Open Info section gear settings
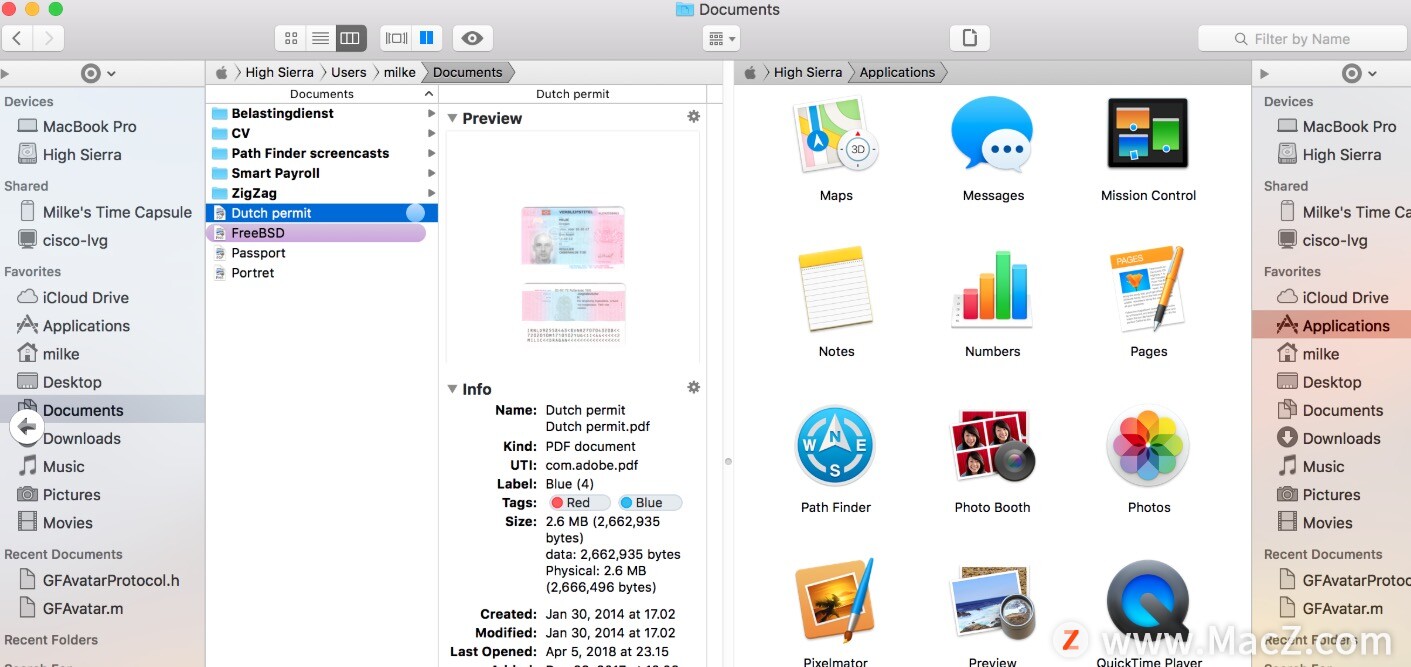Image resolution: width=1411 pixels, height=667 pixels. point(694,388)
